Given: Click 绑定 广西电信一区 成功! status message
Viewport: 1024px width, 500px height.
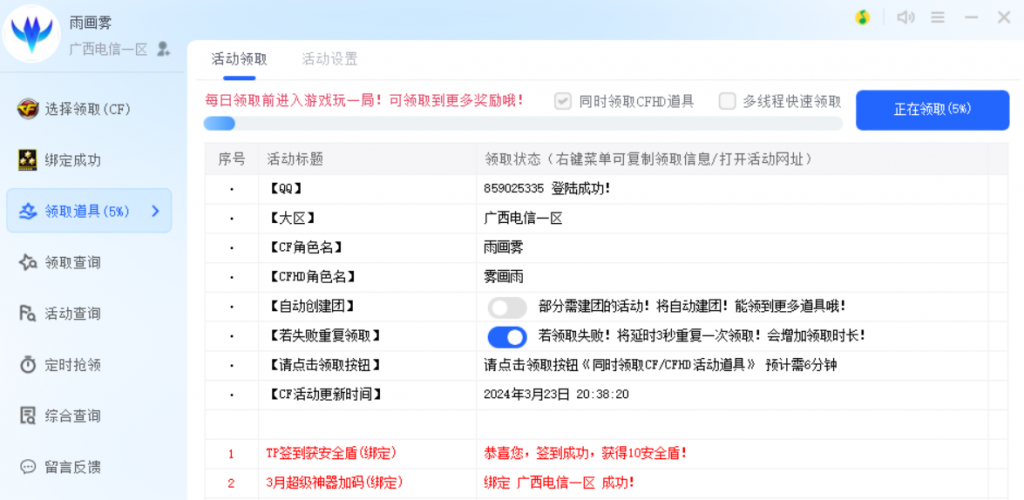Looking at the screenshot, I should 559,483.
